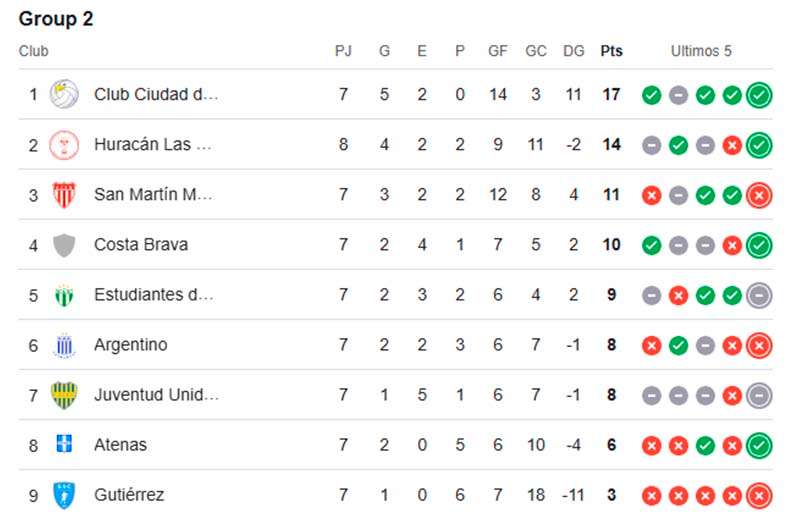The width and height of the screenshot is (800, 530).
Task: Click Club Ciudad crest icon in first row
Action: (x=64, y=94)
